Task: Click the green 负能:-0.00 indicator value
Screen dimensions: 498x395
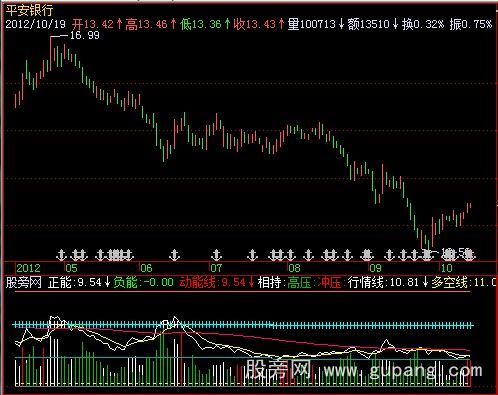Action: [x=144, y=283]
